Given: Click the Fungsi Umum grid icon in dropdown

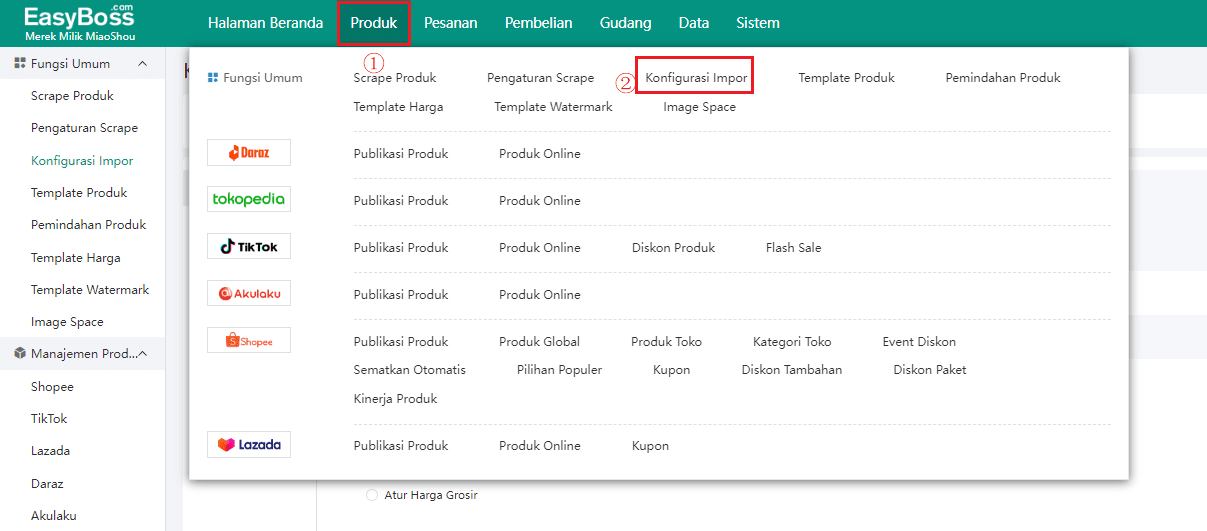Looking at the screenshot, I should (212, 78).
